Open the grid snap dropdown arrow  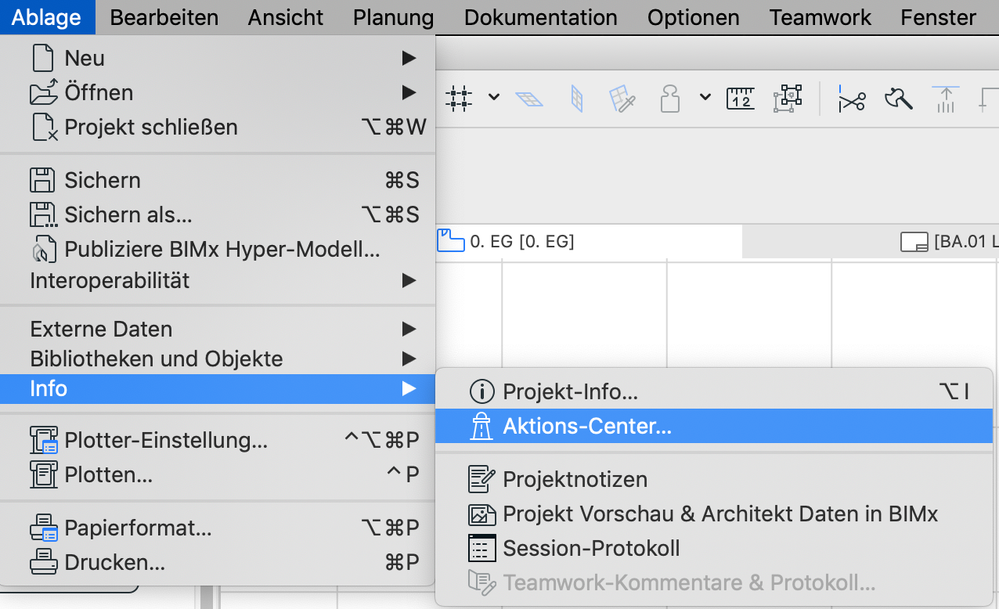tap(494, 97)
